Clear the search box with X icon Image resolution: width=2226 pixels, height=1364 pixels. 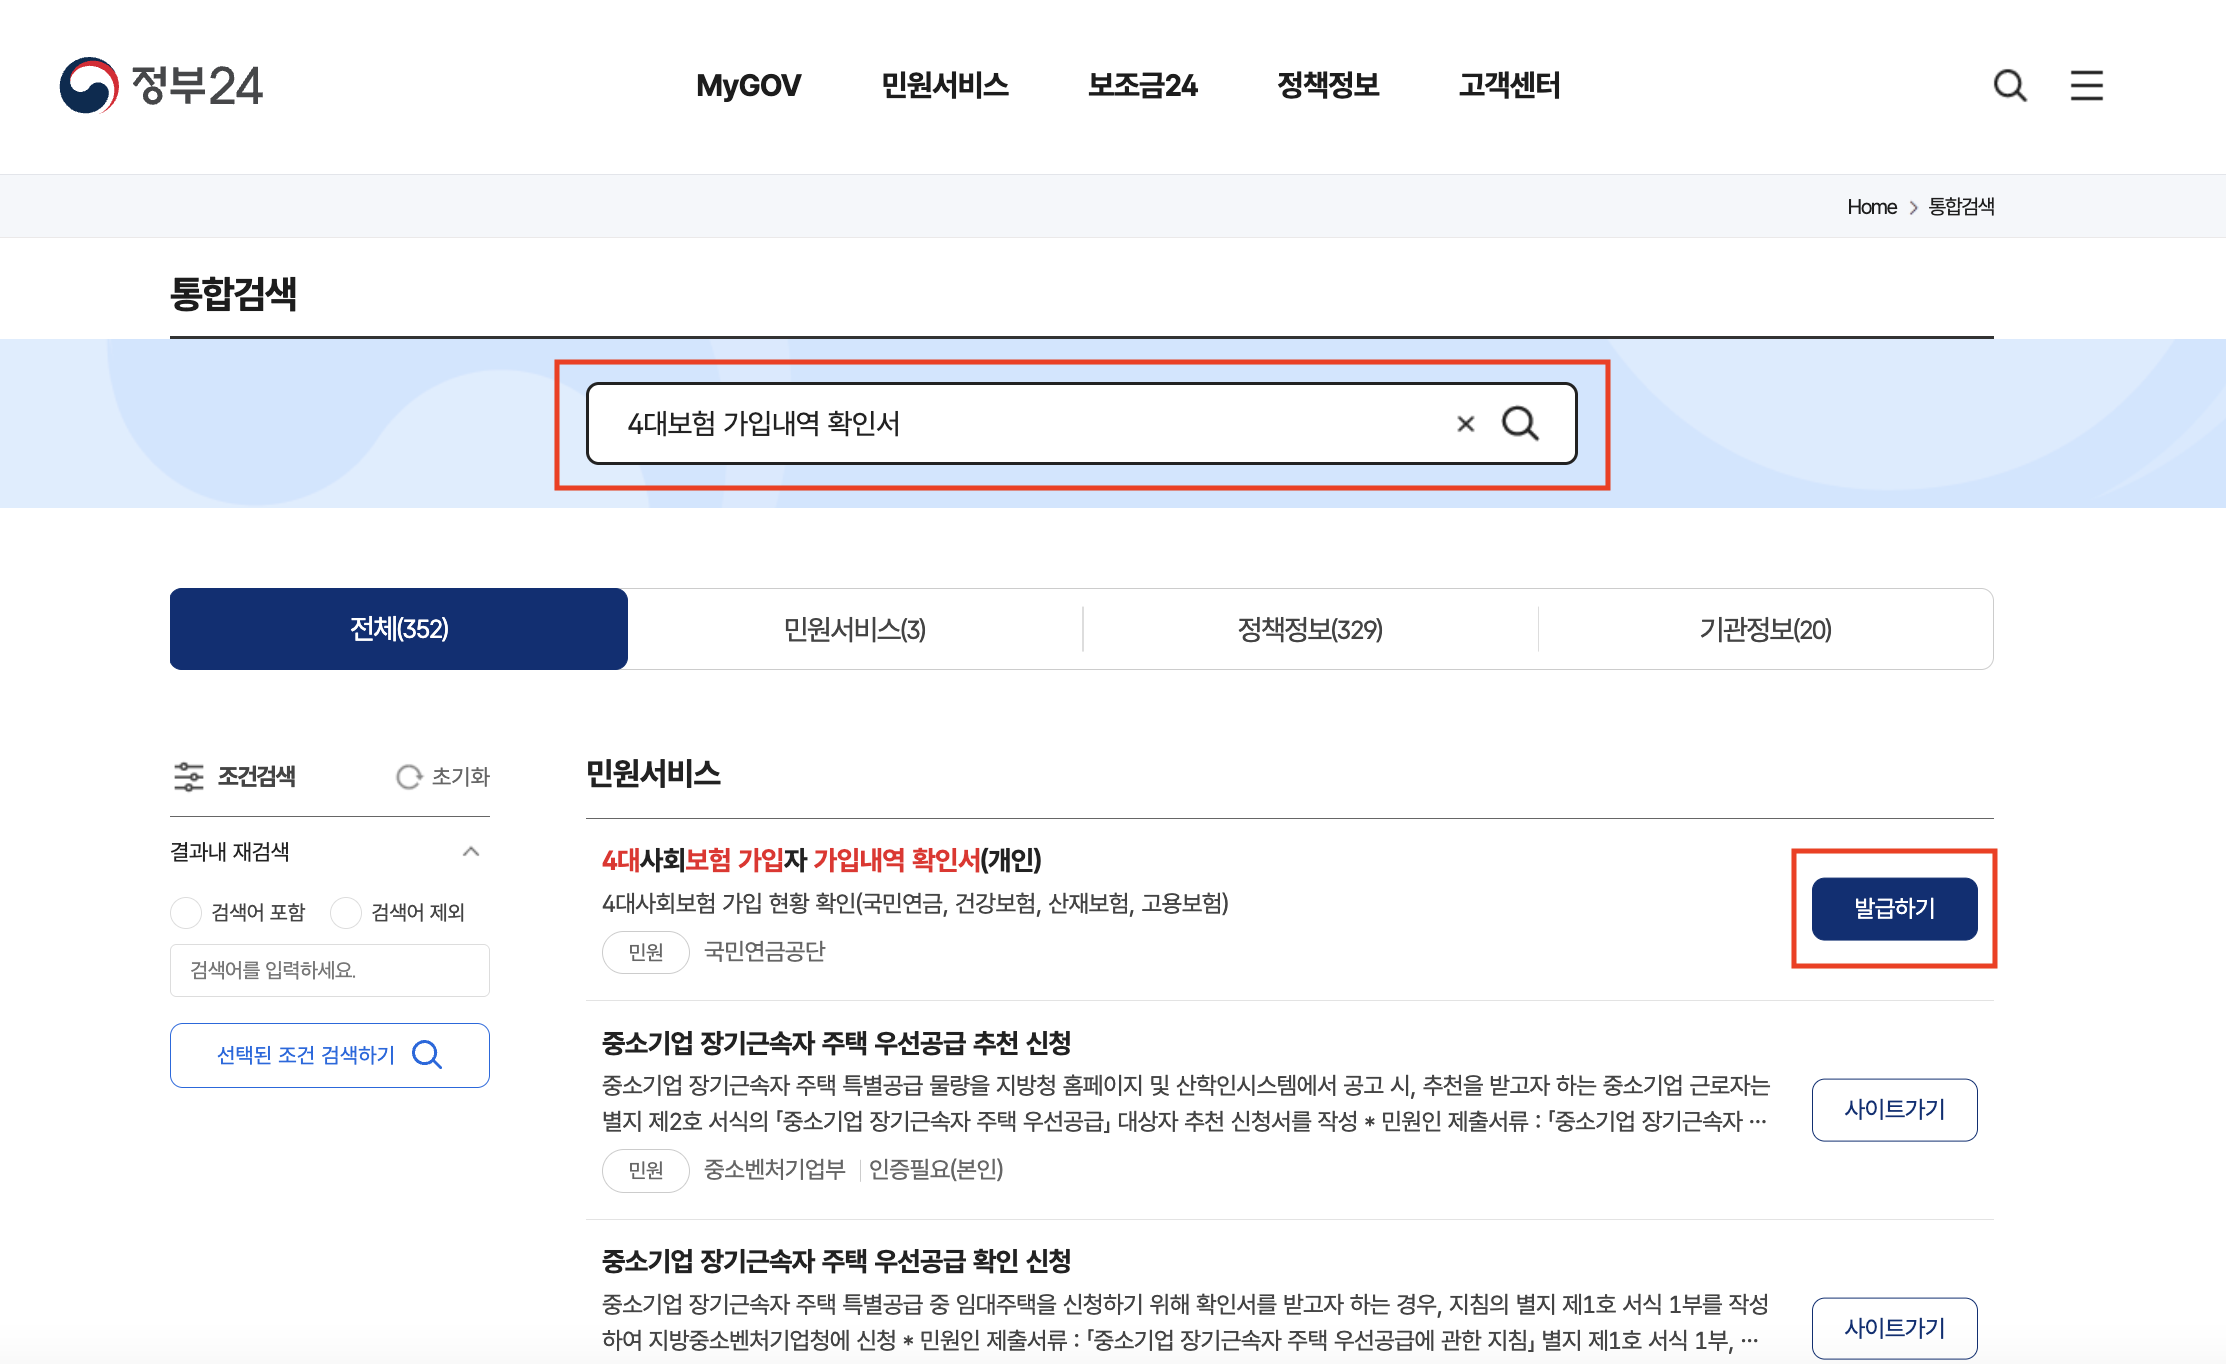click(1465, 424)
